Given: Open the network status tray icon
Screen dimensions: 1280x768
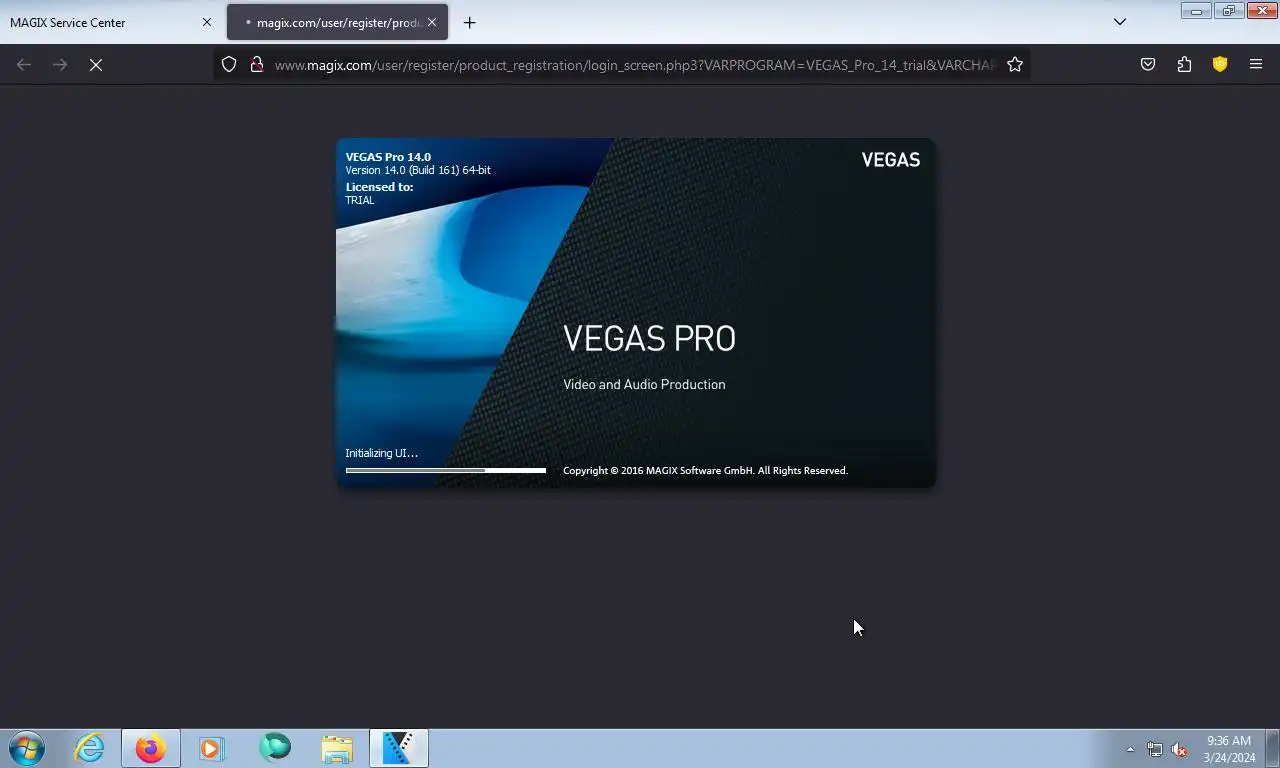Looking at the screenshot, I should coord(1155,749).
